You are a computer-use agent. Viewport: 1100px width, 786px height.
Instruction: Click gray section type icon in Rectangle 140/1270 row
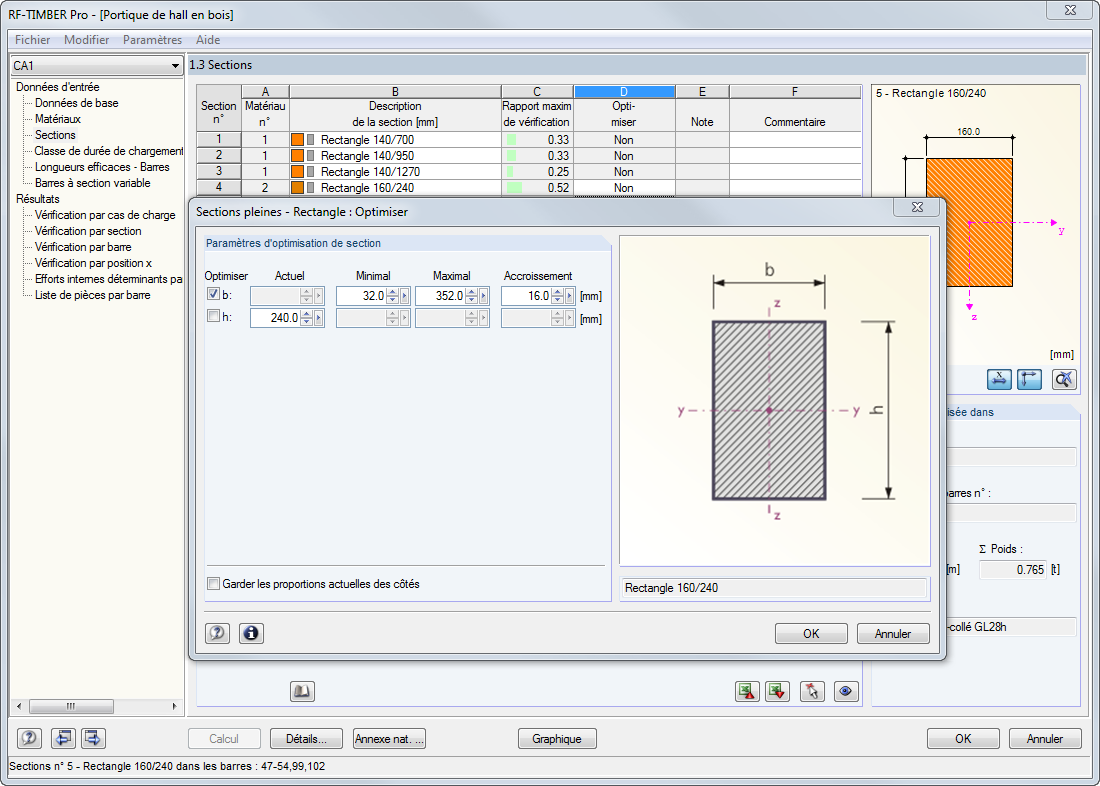(310, 172)
